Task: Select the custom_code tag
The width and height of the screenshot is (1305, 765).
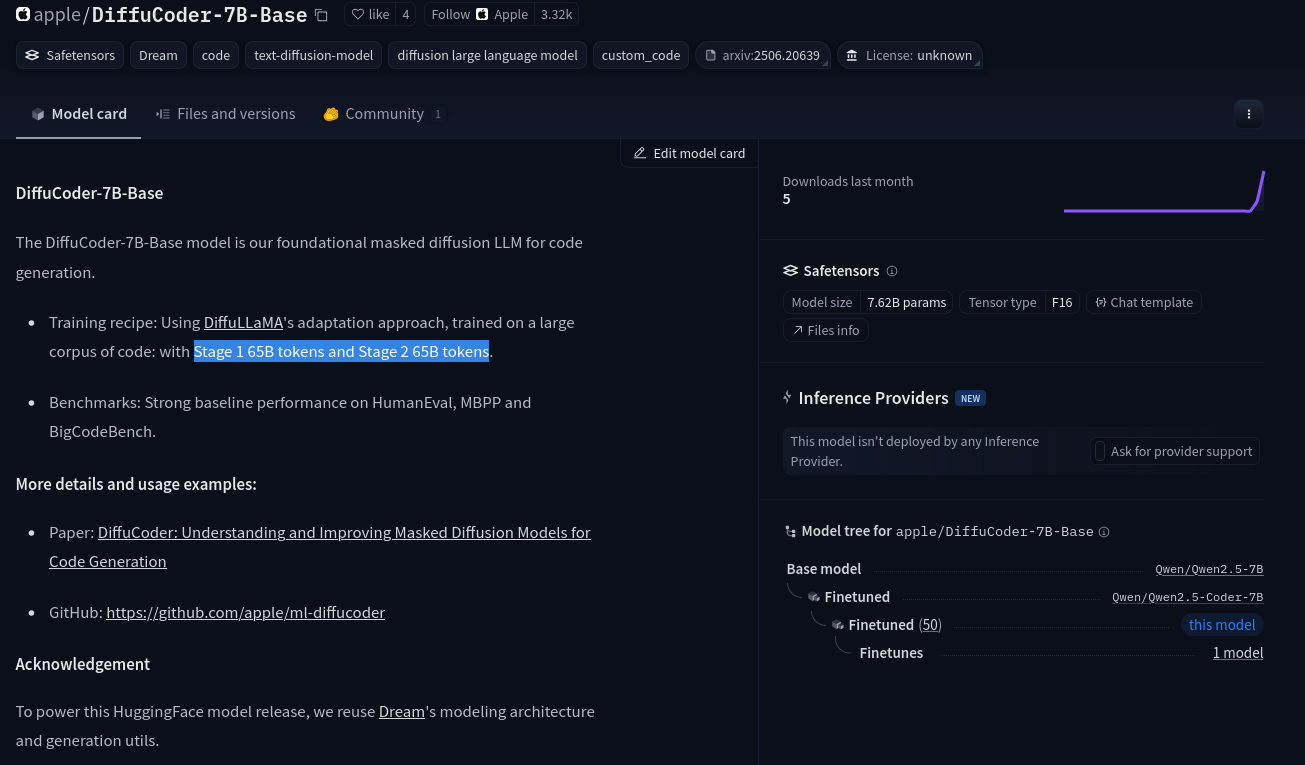Action: [x=641, y=56]
